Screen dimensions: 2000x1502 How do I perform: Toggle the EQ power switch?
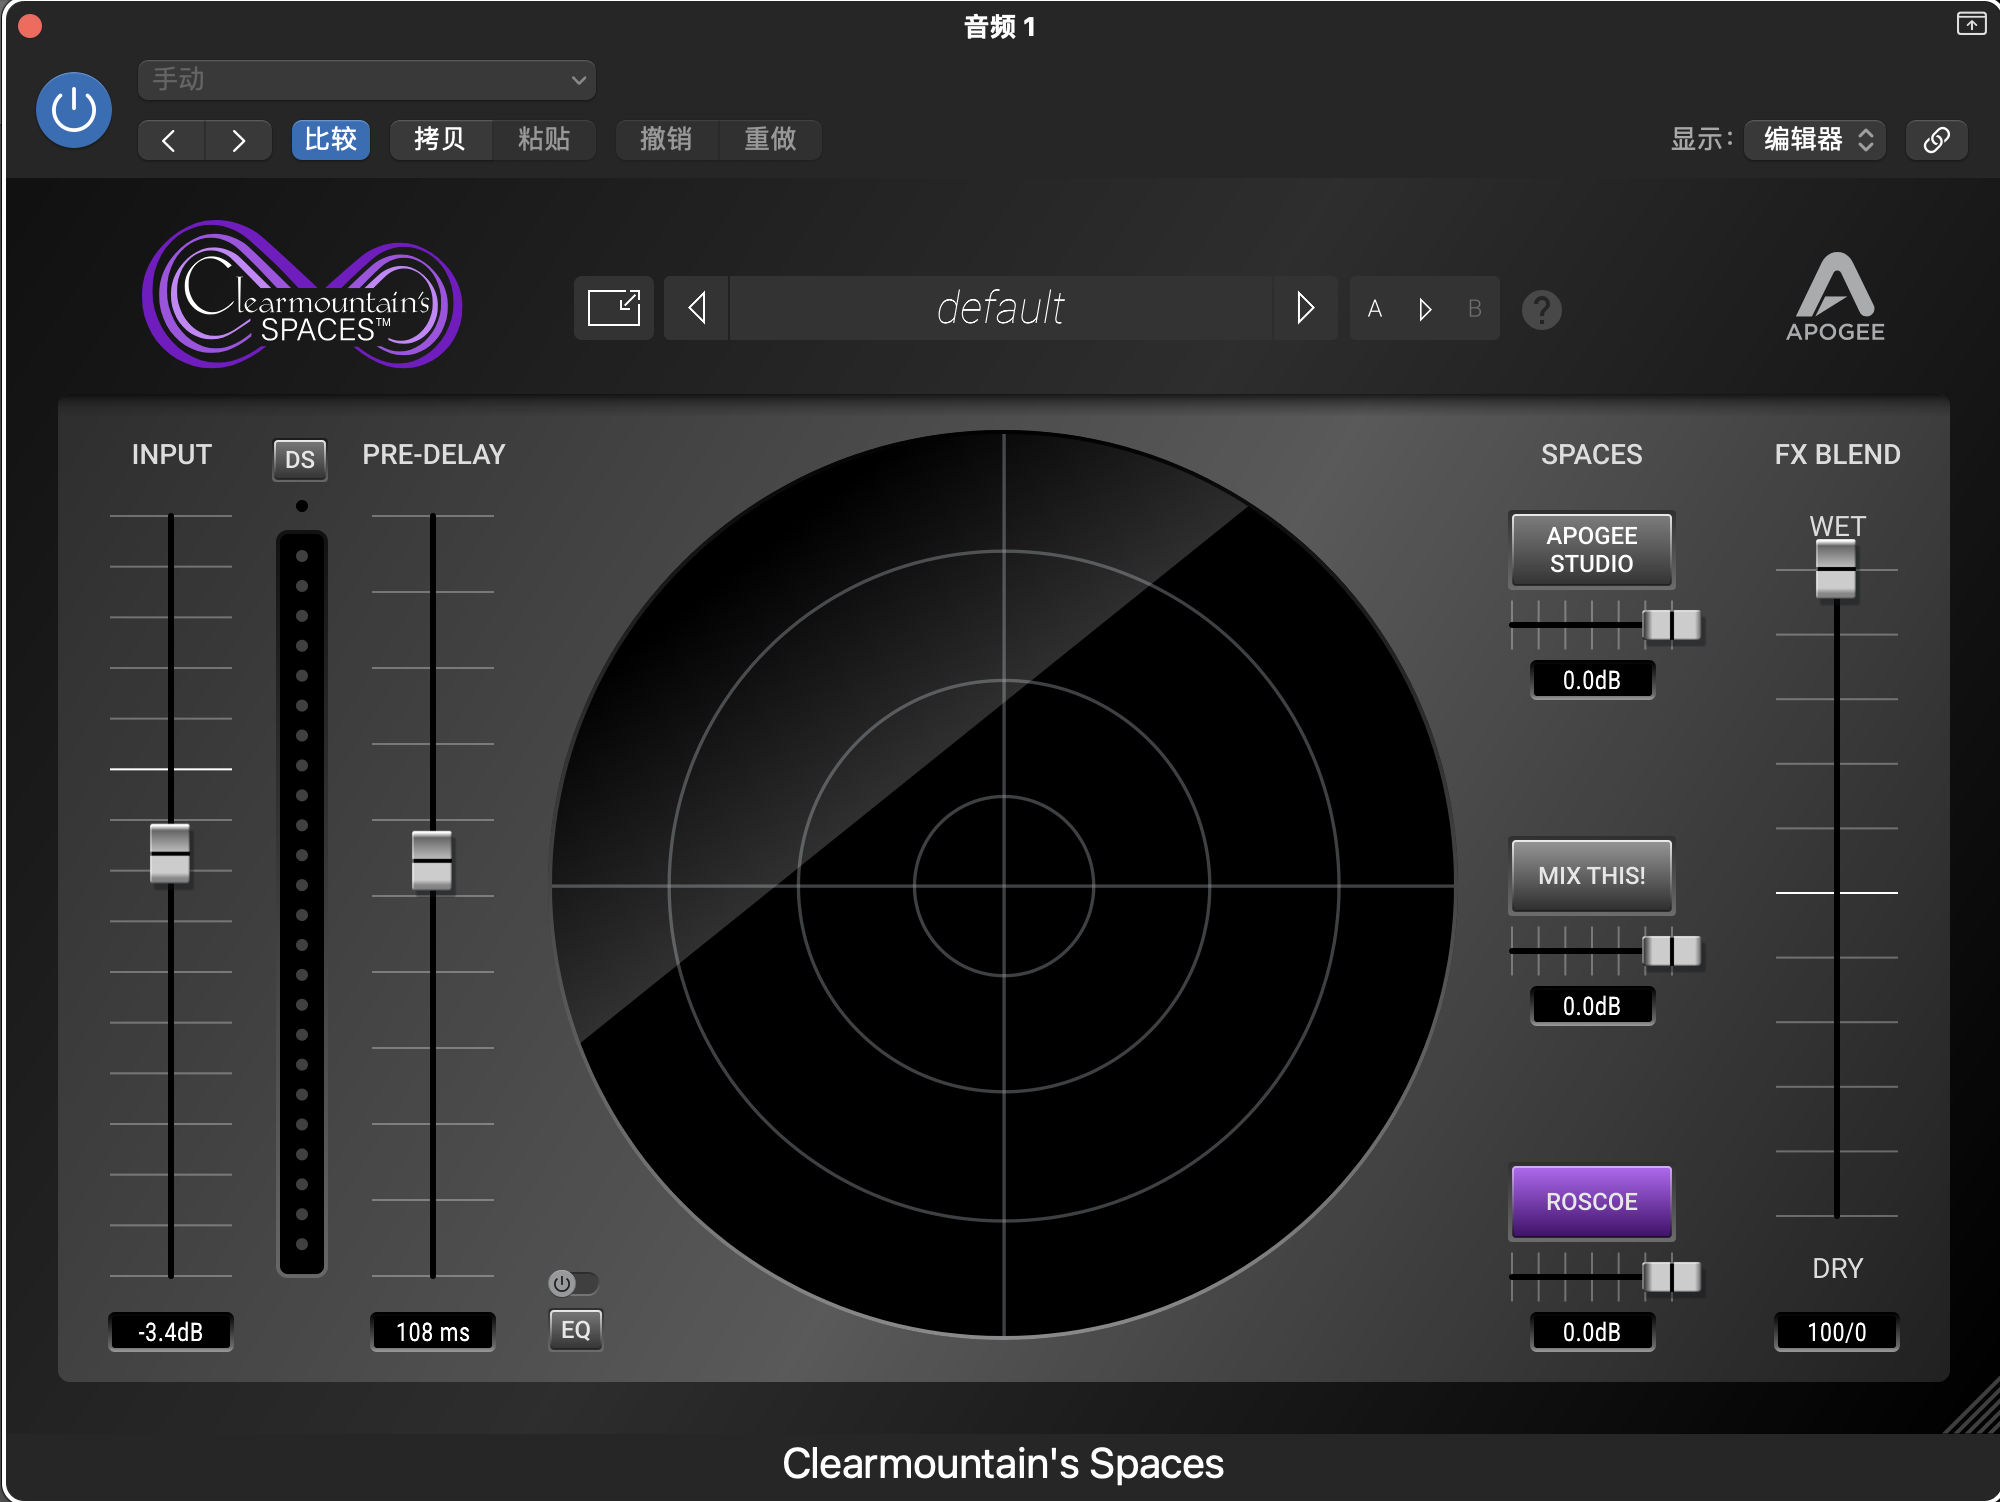pos(572,1283)
